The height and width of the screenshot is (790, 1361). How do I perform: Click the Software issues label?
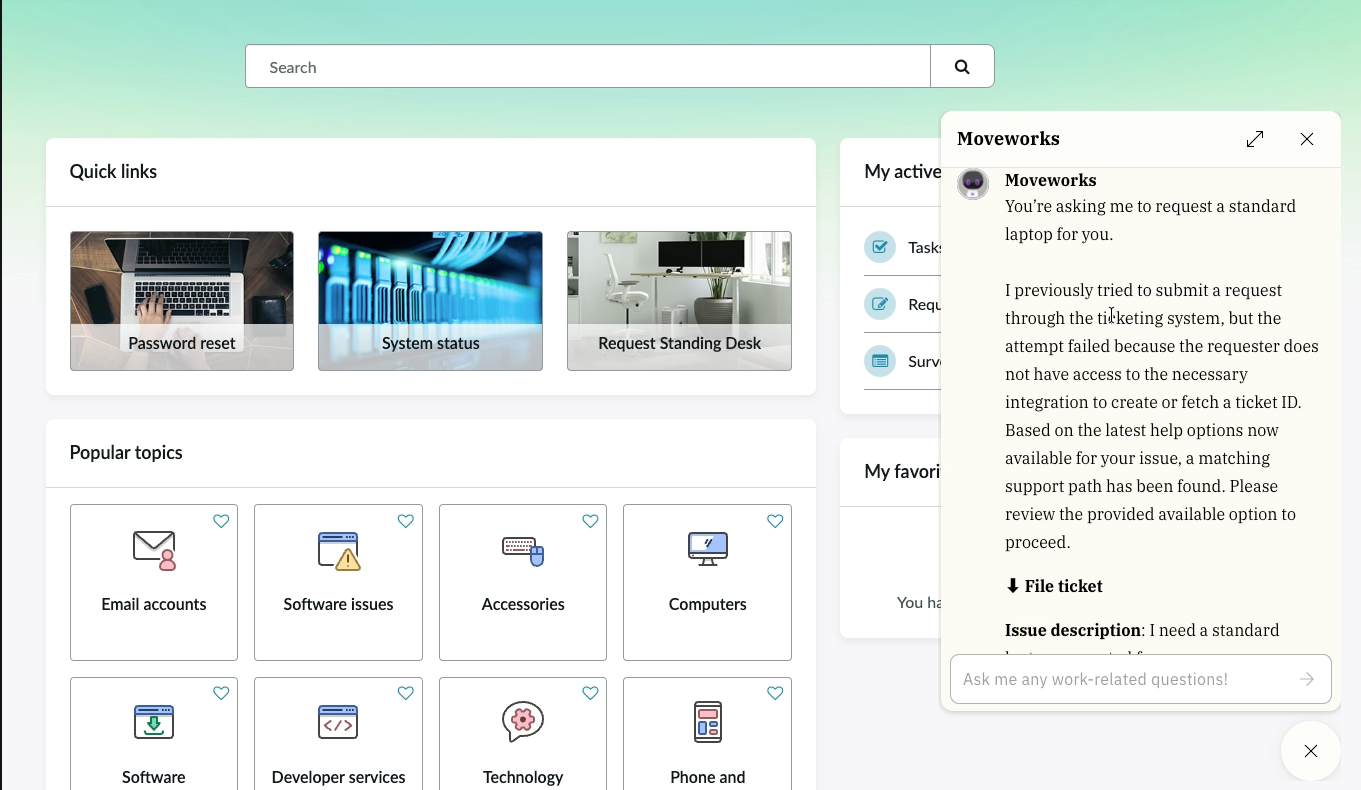point(338,604)
